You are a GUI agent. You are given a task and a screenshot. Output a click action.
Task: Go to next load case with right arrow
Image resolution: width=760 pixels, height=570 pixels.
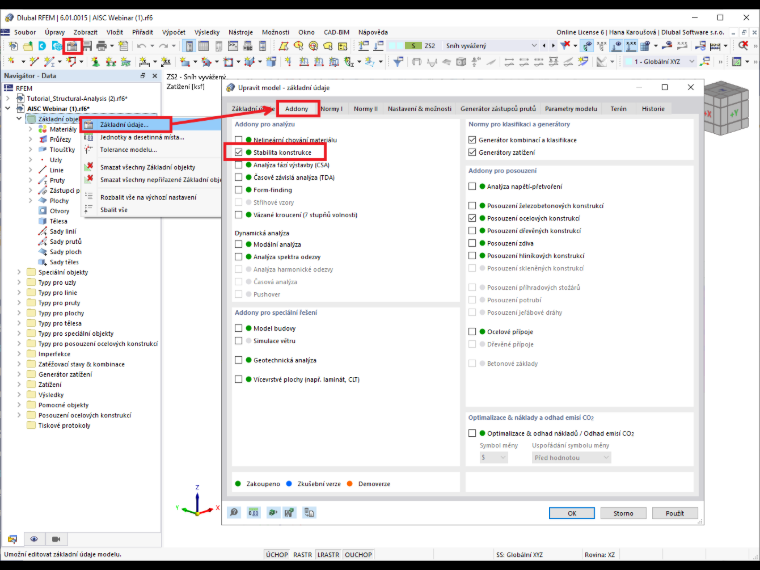click(553, 46)
